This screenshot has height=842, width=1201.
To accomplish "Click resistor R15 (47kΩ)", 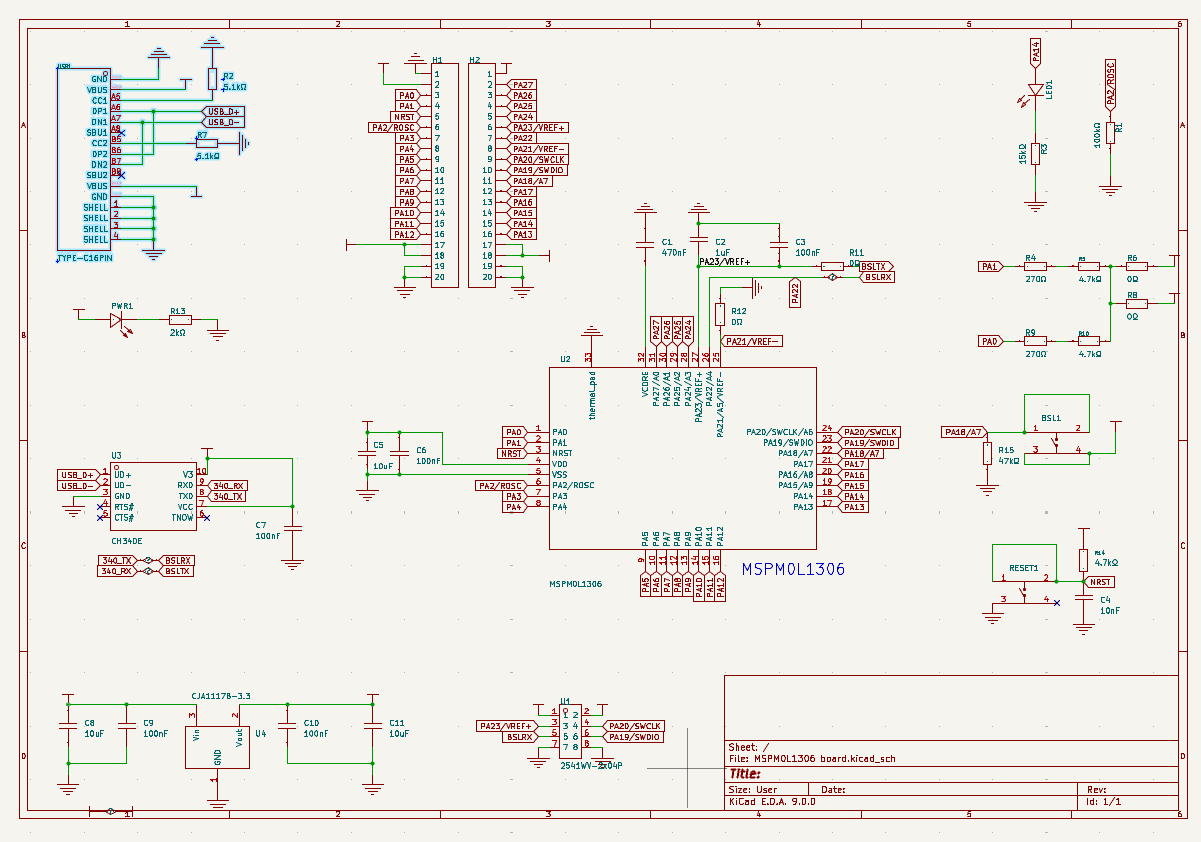I will coord(987,455).
